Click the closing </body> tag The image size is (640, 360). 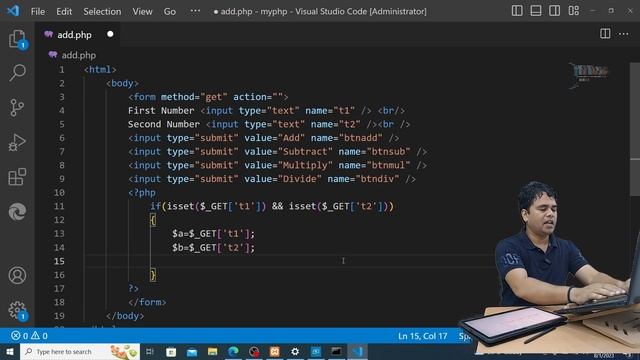click(125, 316)
